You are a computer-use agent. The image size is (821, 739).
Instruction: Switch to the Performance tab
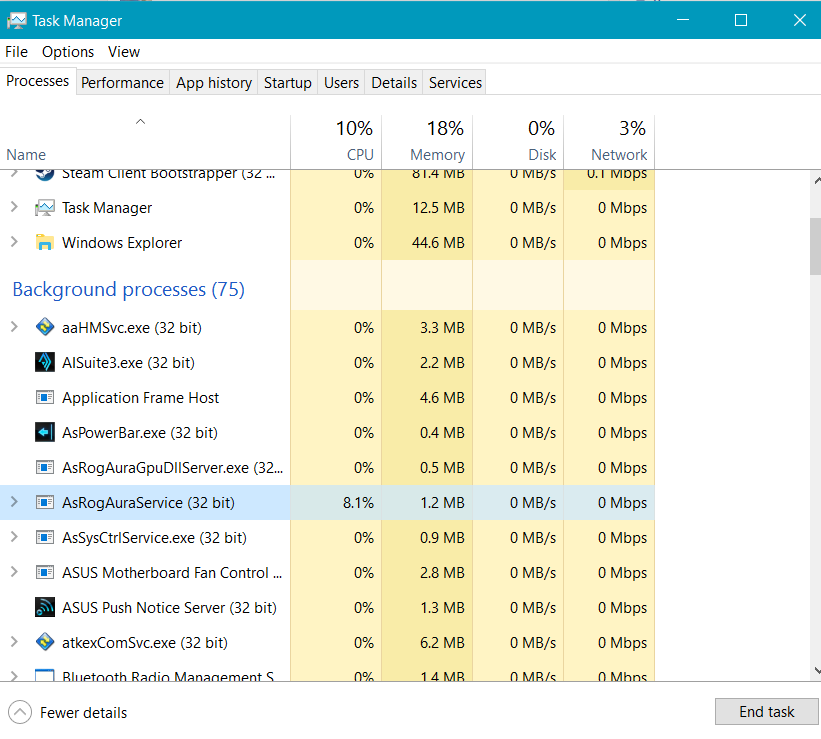123,83
